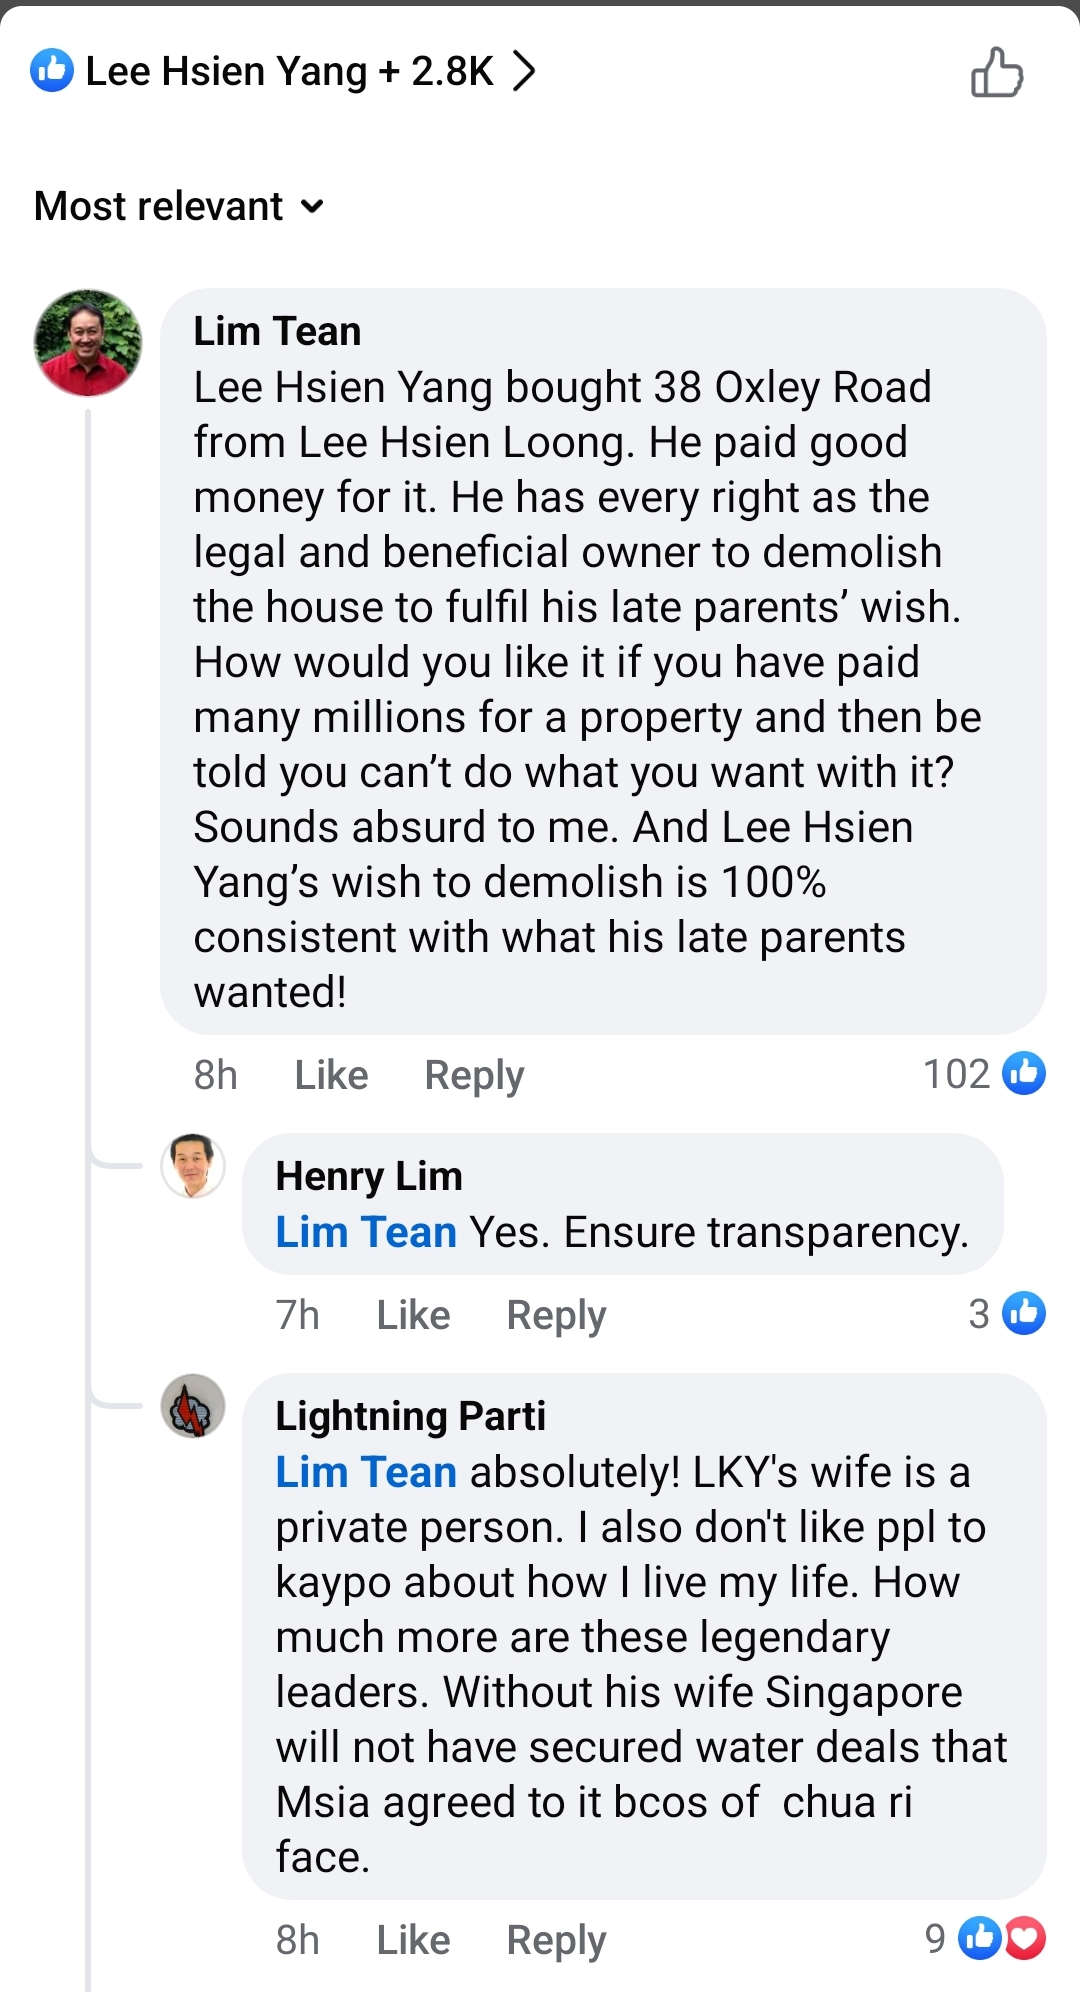Open the Most relevant sort dropdown
The width and height of the screenshot is (1080, 1992).
tap(179, 206)
